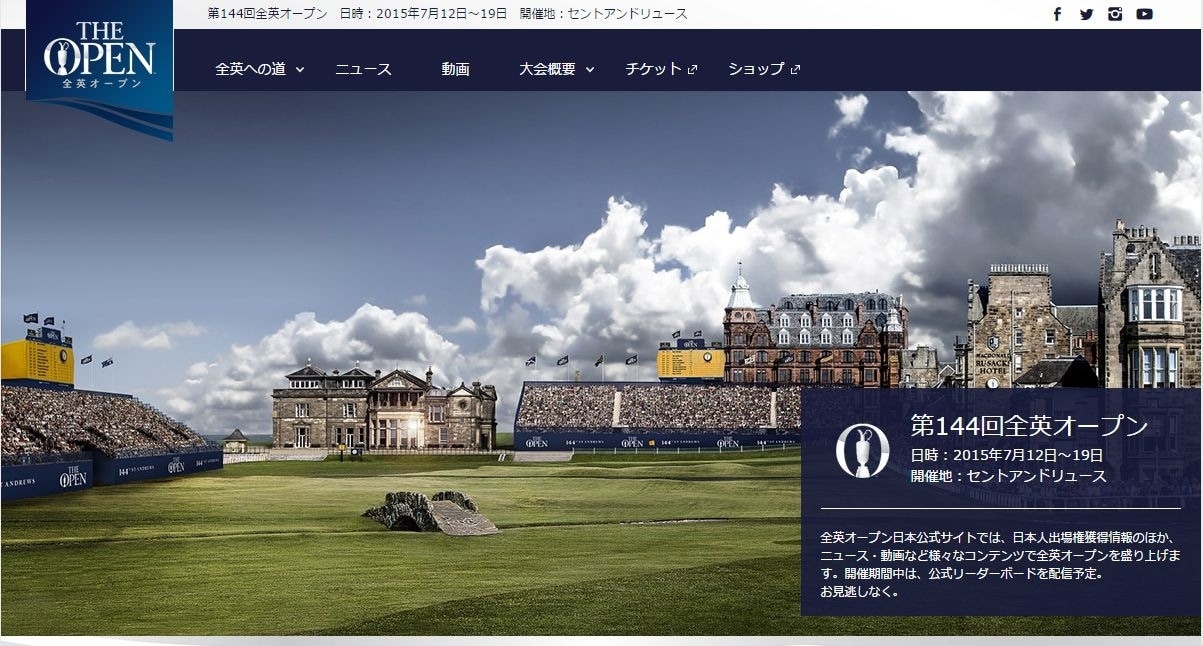Expand the 大会概要 dropdown arrow
Screen dimensions: 1203x646
590,70
